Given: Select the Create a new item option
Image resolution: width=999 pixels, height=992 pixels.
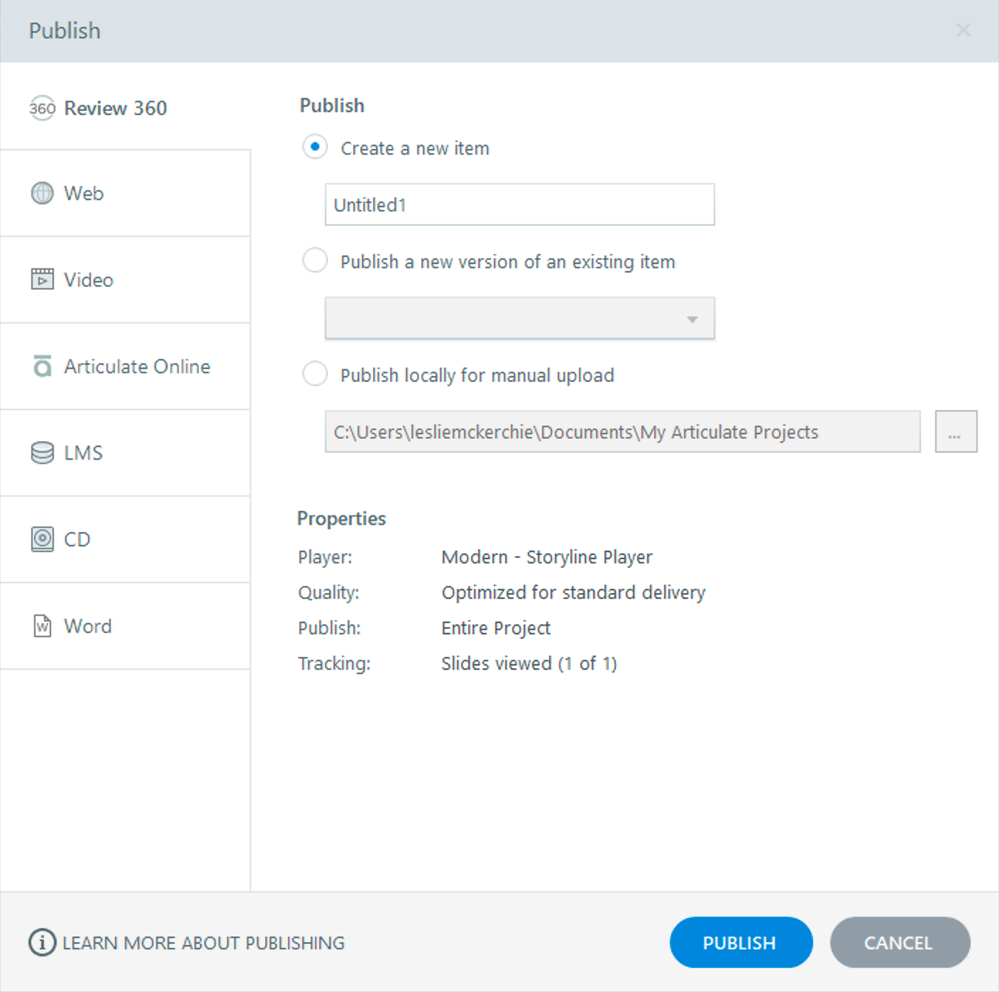Looking at the screenshot, I should coord(315,148).
